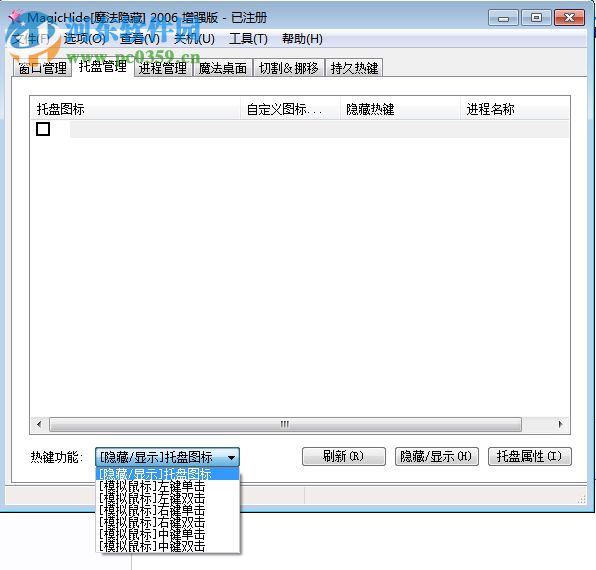
Task: Open the 关机(U) menu
Action: pyautogui.click(x=194, y=38)
